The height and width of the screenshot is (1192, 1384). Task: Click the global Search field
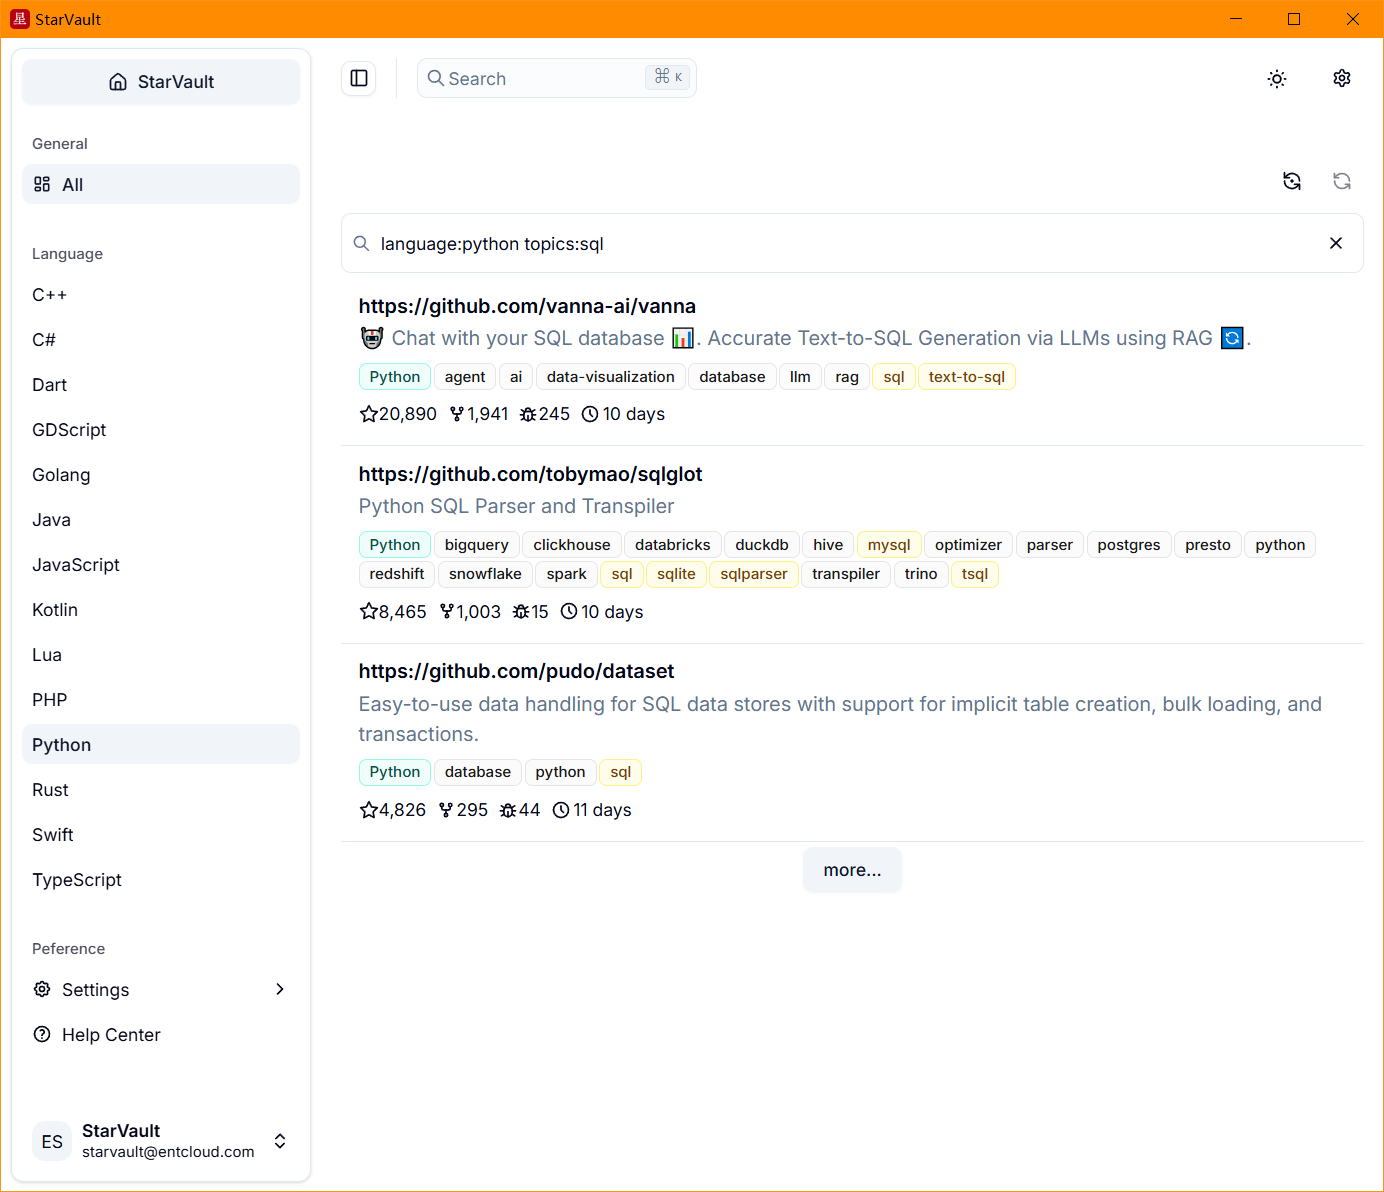(x=557, y=78)
